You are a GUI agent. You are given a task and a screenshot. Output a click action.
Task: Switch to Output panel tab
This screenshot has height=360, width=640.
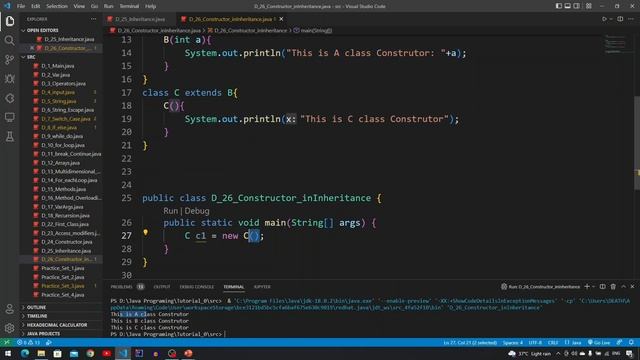[162, 287]
